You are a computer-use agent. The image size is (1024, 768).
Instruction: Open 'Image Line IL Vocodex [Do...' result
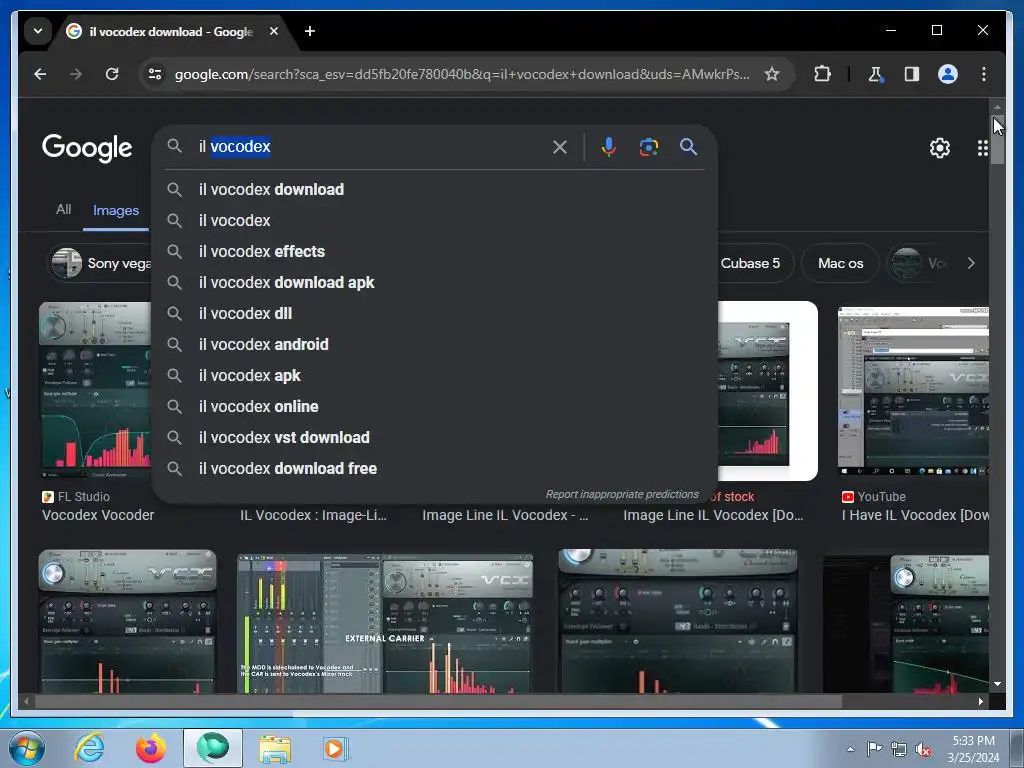pyautogui.click(x=713, y=515)
